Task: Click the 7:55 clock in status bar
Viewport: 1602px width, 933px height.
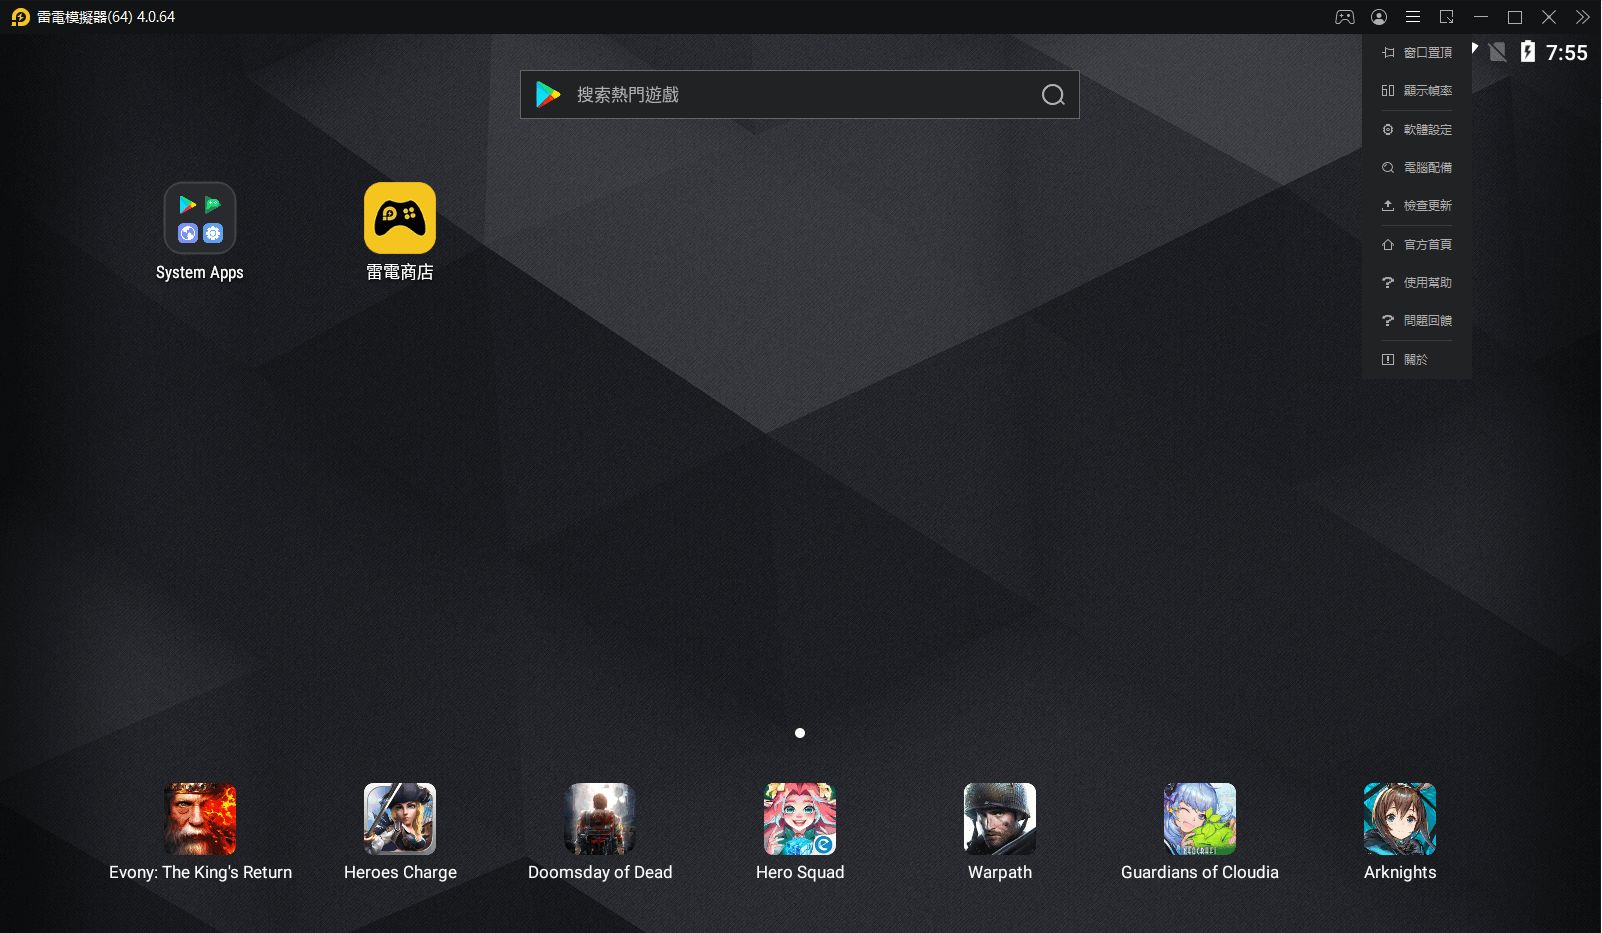Action: [x=1566, y=53]
